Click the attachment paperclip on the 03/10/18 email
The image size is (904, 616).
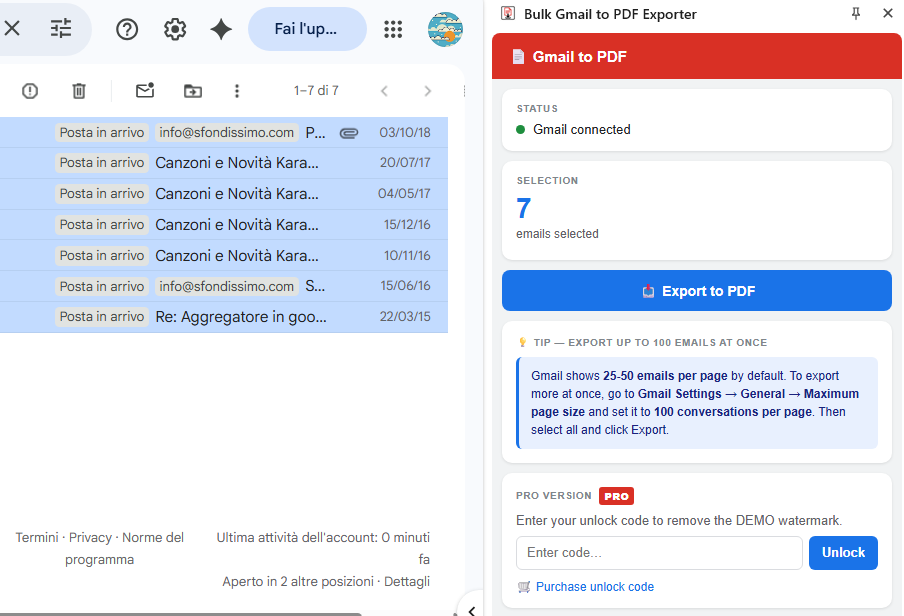click(349, 133)
